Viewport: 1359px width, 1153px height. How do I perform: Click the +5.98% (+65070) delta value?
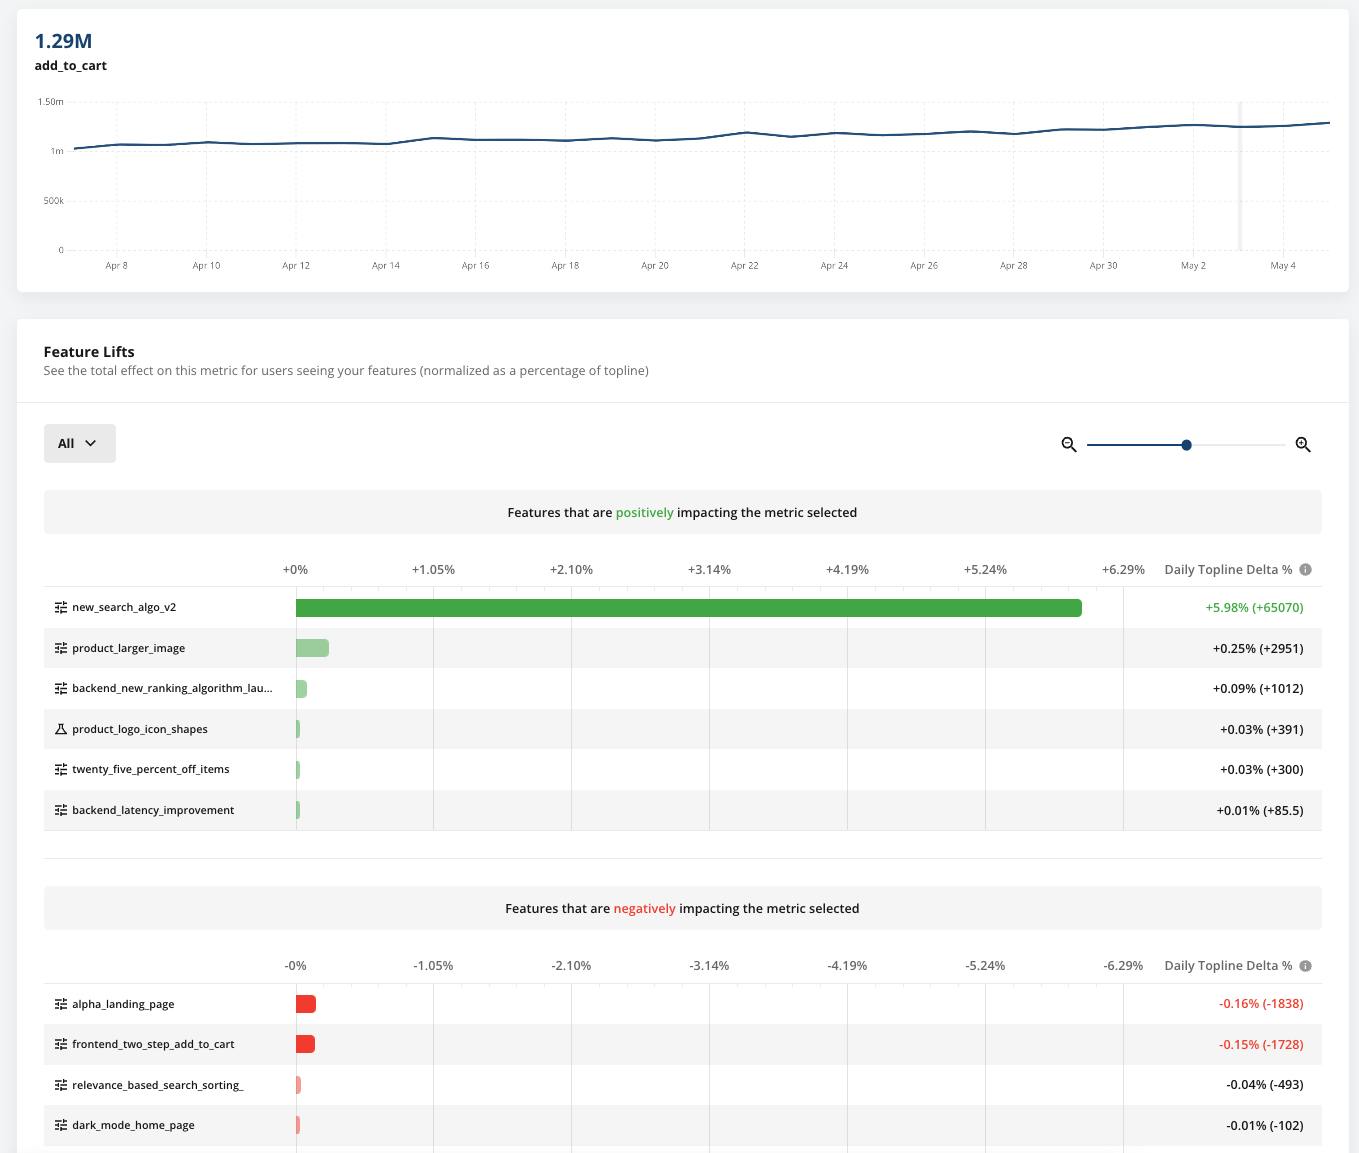coord(1254,607)
